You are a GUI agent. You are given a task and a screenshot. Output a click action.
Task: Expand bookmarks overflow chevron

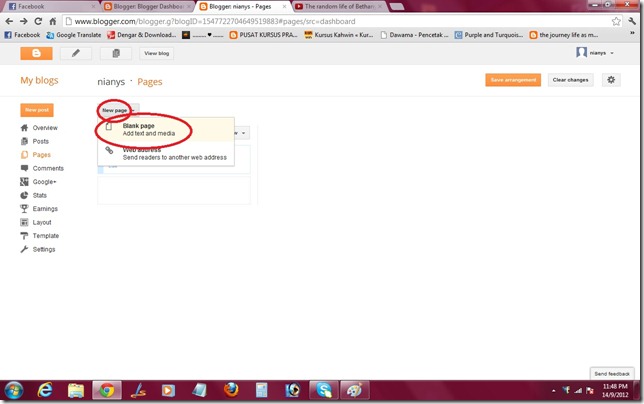[x=632, y=34]
